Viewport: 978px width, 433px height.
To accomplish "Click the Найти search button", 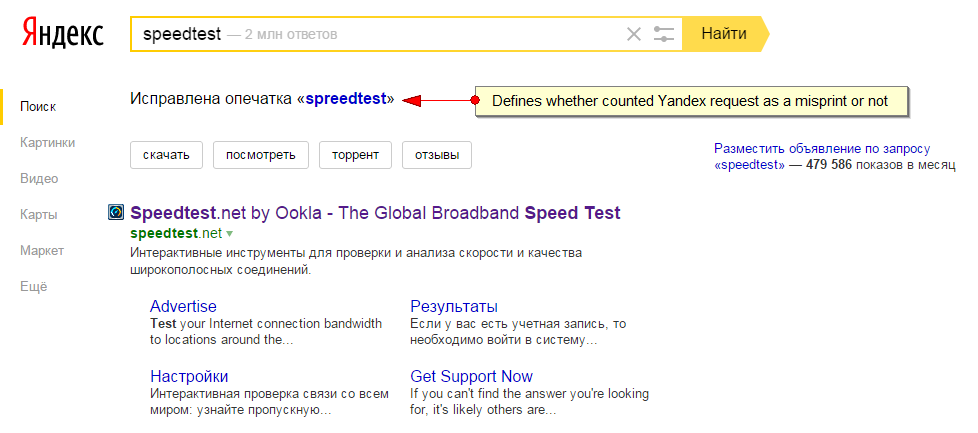I will (x=724, y=34).
